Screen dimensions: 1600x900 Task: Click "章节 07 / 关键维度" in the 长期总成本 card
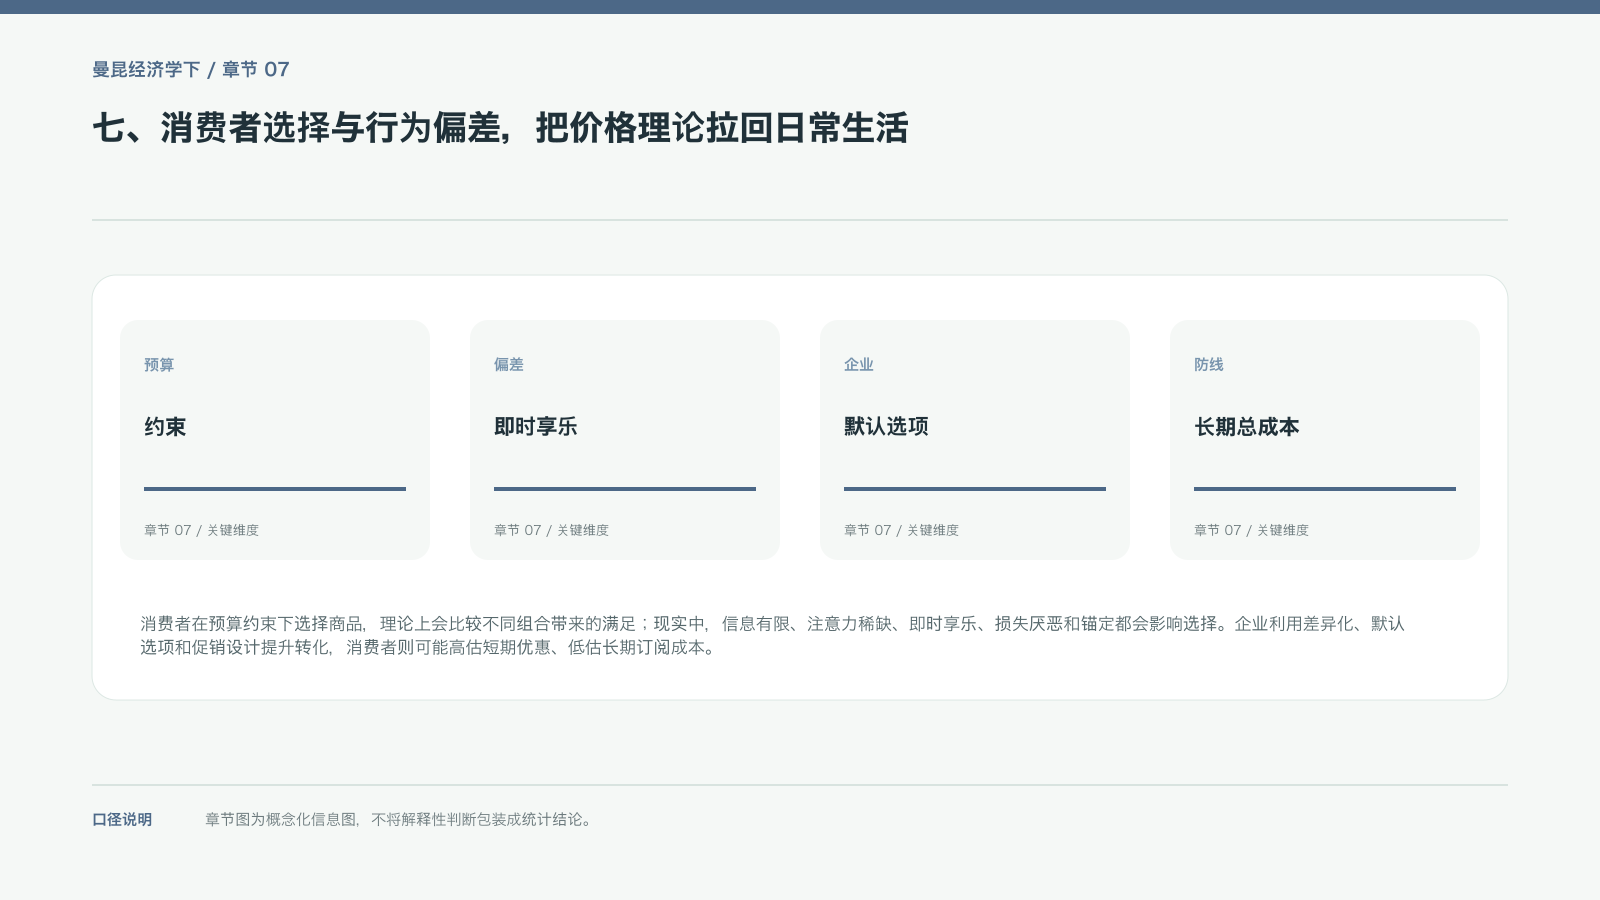[1251, 530]
